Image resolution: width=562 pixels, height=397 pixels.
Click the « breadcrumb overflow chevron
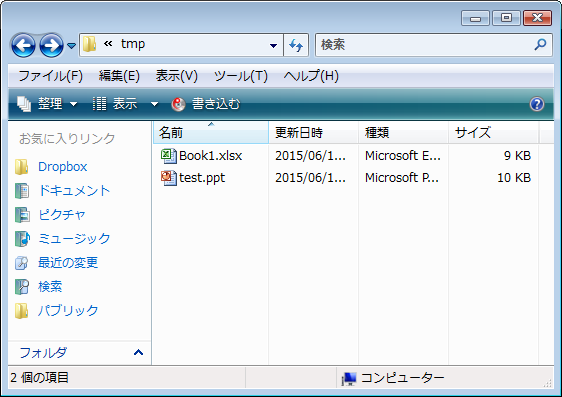pyautogui.click(x=108, y=44)
